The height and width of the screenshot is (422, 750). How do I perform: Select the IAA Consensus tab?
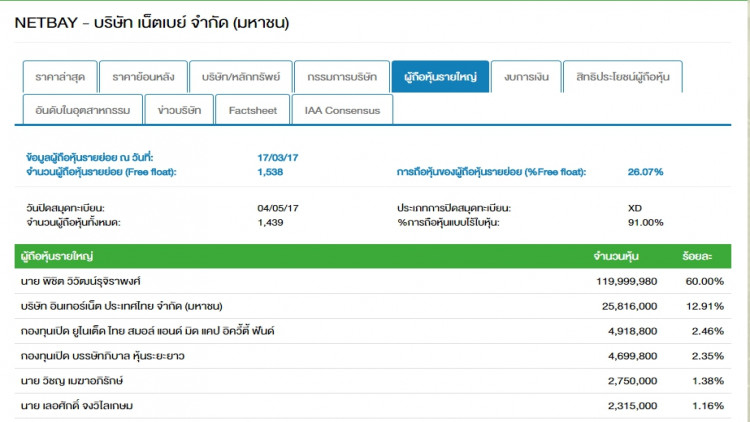(342, 110)
